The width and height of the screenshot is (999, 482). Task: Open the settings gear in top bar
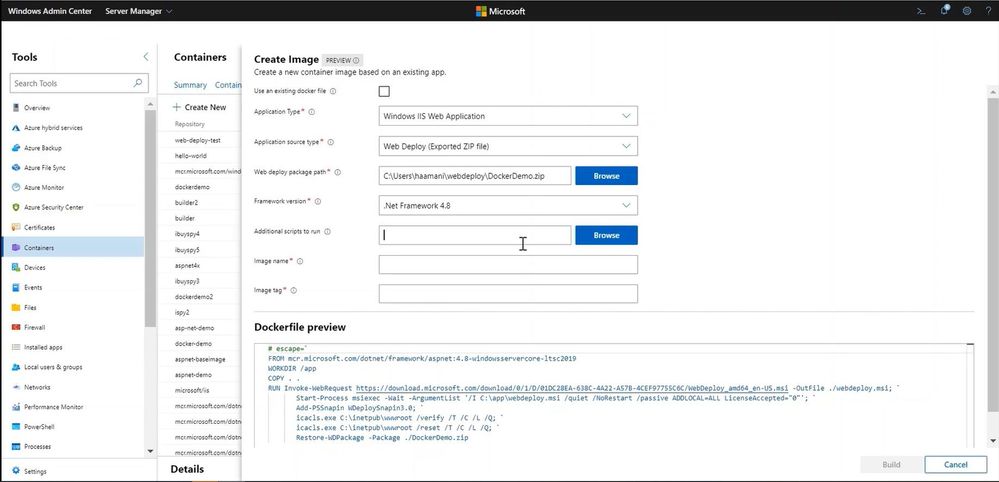click(x=967, y=11)
